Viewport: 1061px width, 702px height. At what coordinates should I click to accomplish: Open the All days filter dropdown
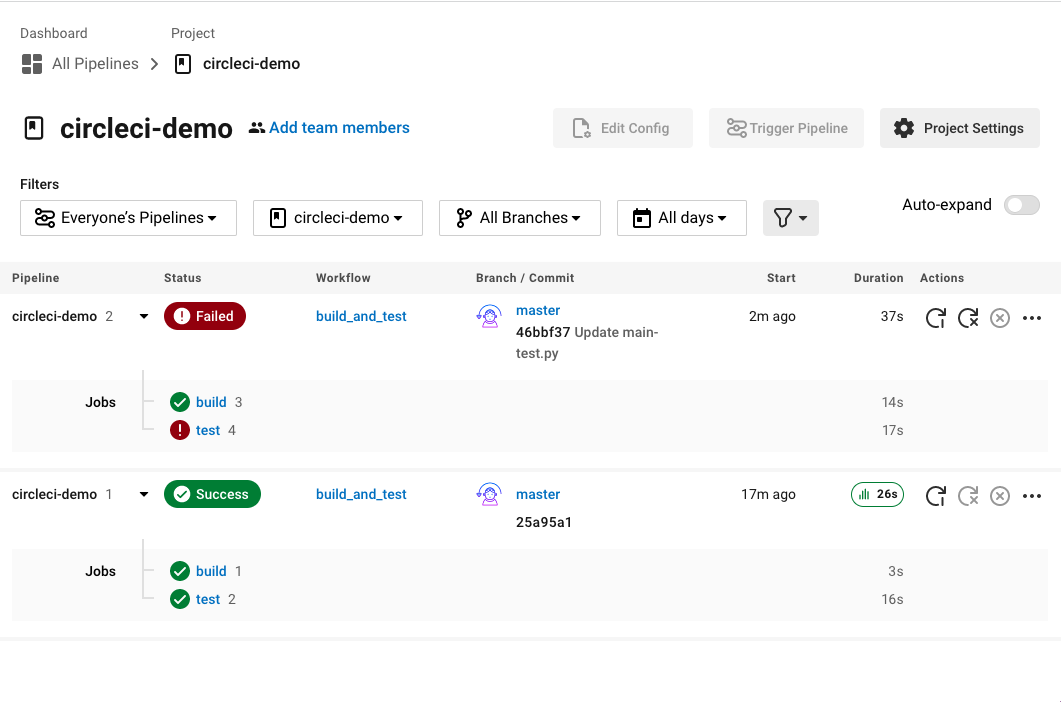tap(681, 217)
